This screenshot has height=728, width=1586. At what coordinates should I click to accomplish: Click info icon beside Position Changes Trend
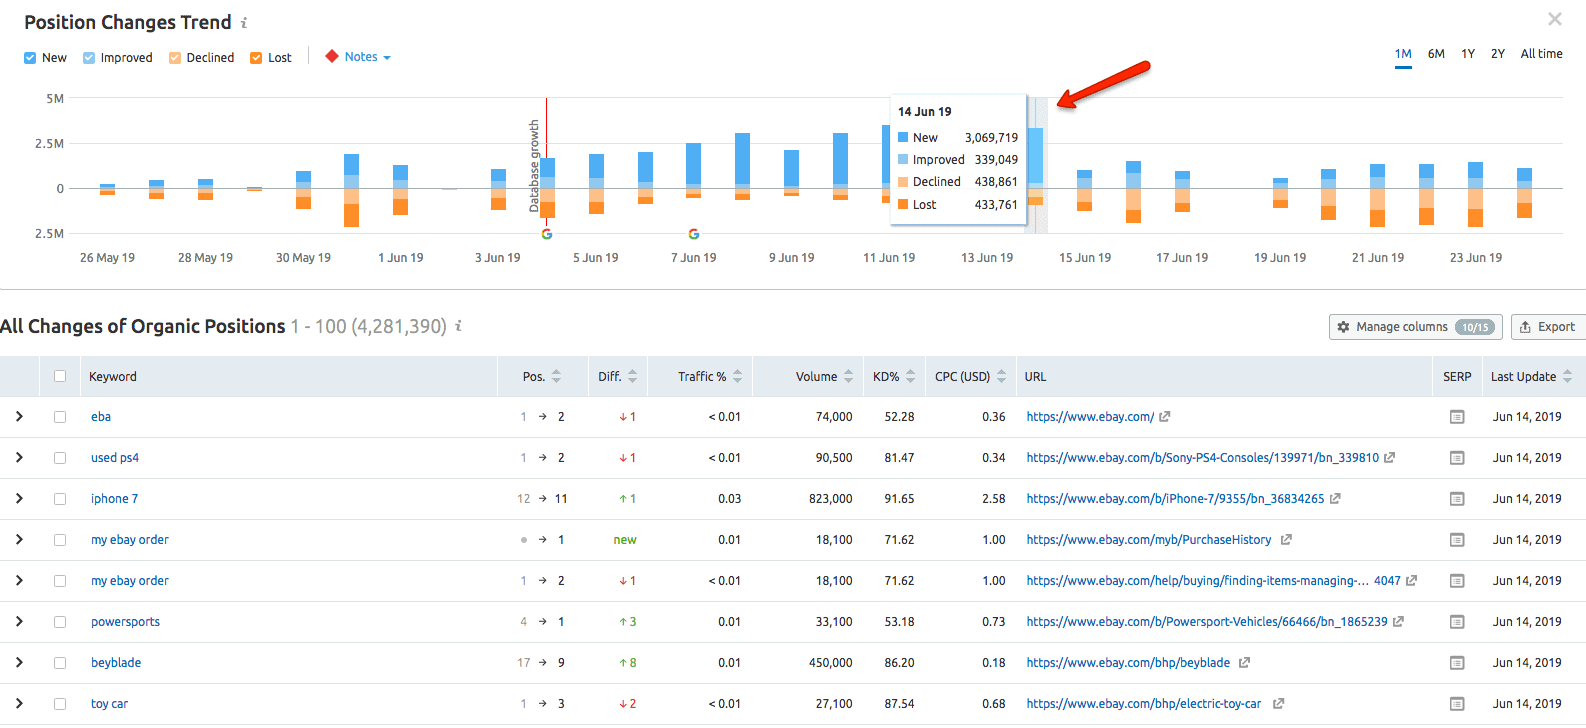(244, 22)
